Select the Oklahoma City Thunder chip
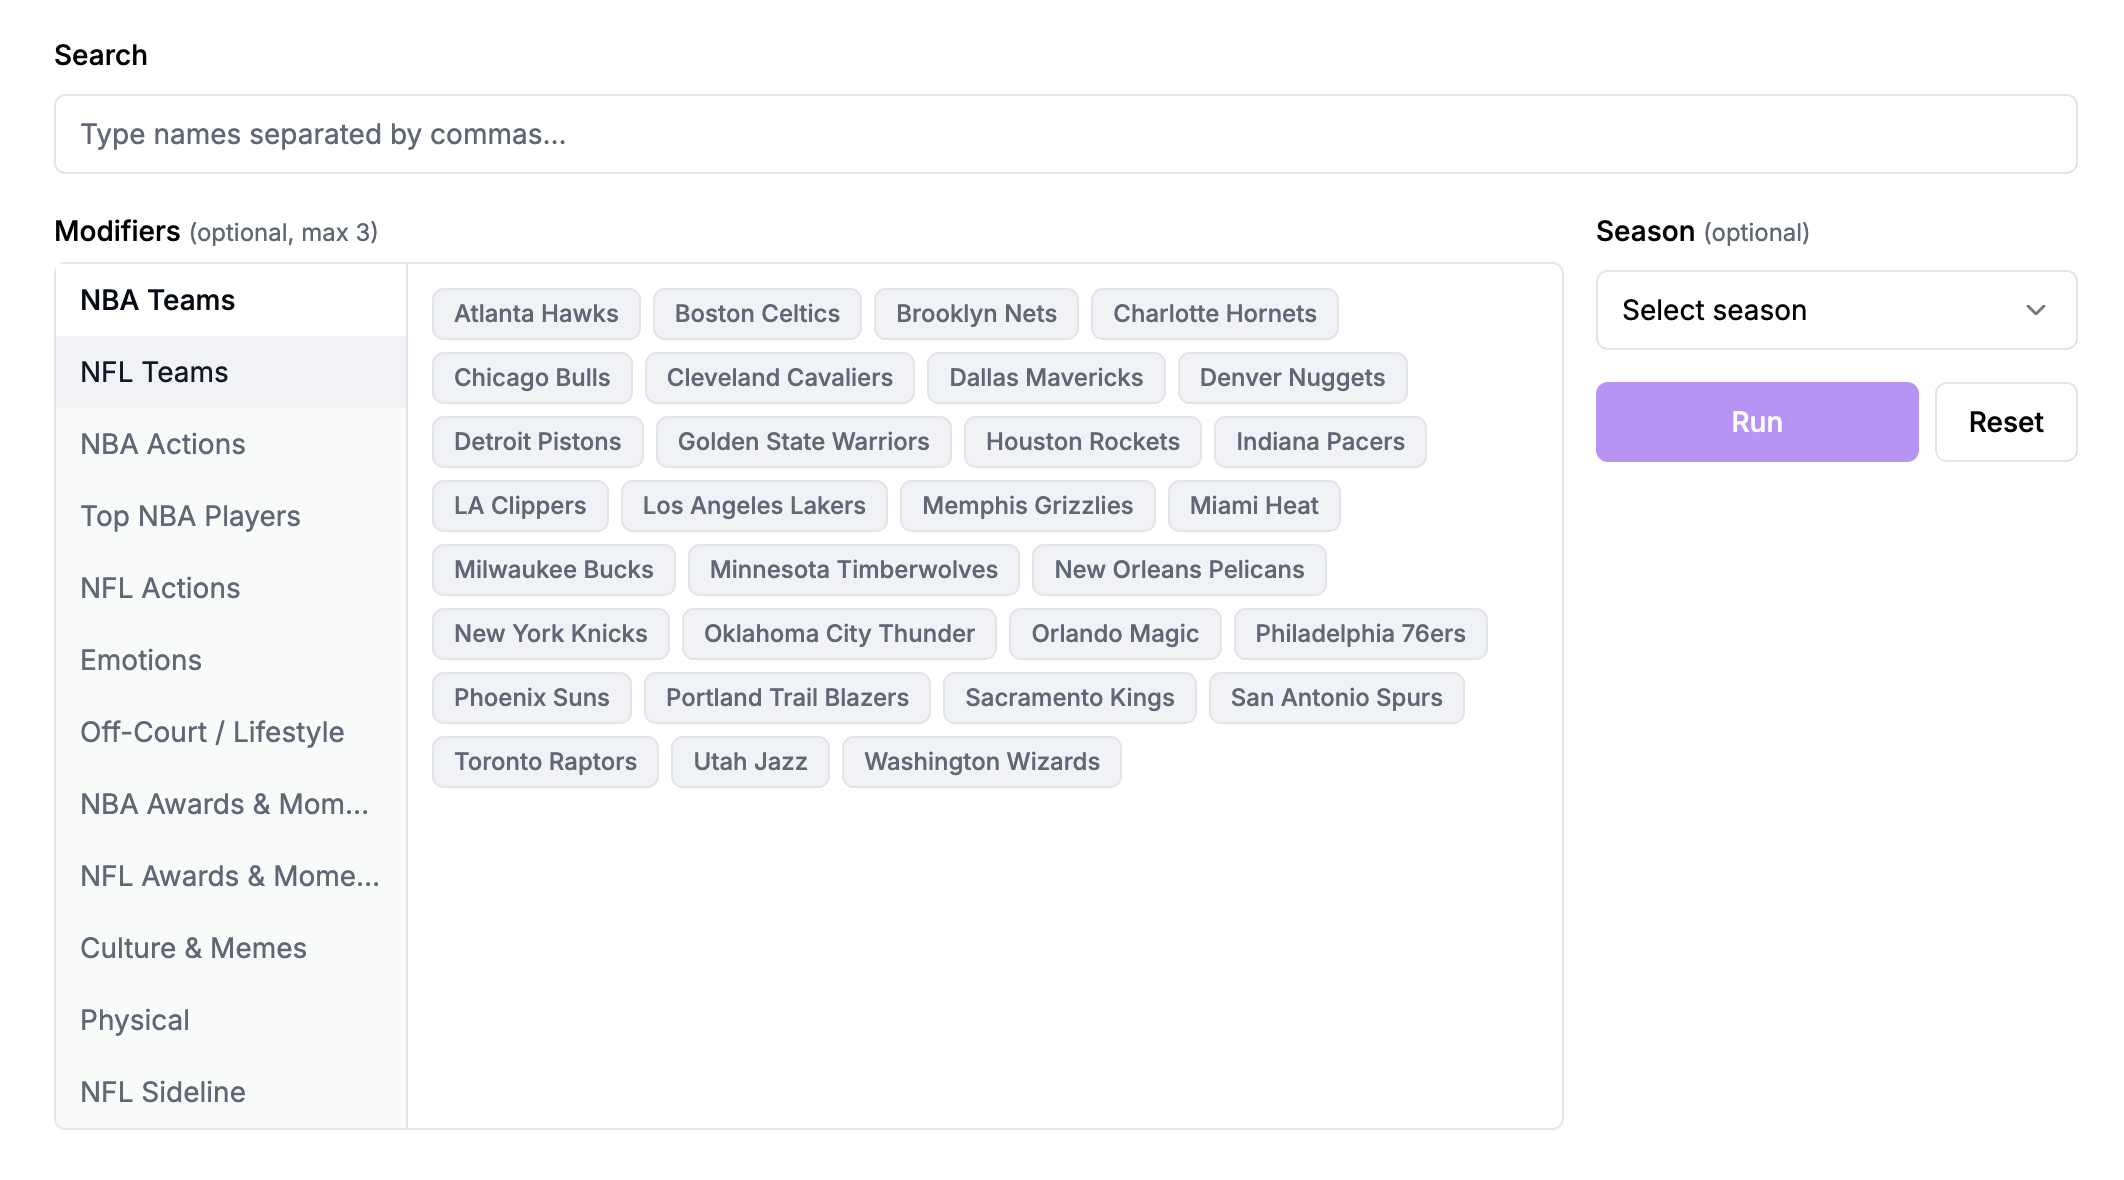Image resolution: width=2124 pixels, height=1180 pixels. 839,634
